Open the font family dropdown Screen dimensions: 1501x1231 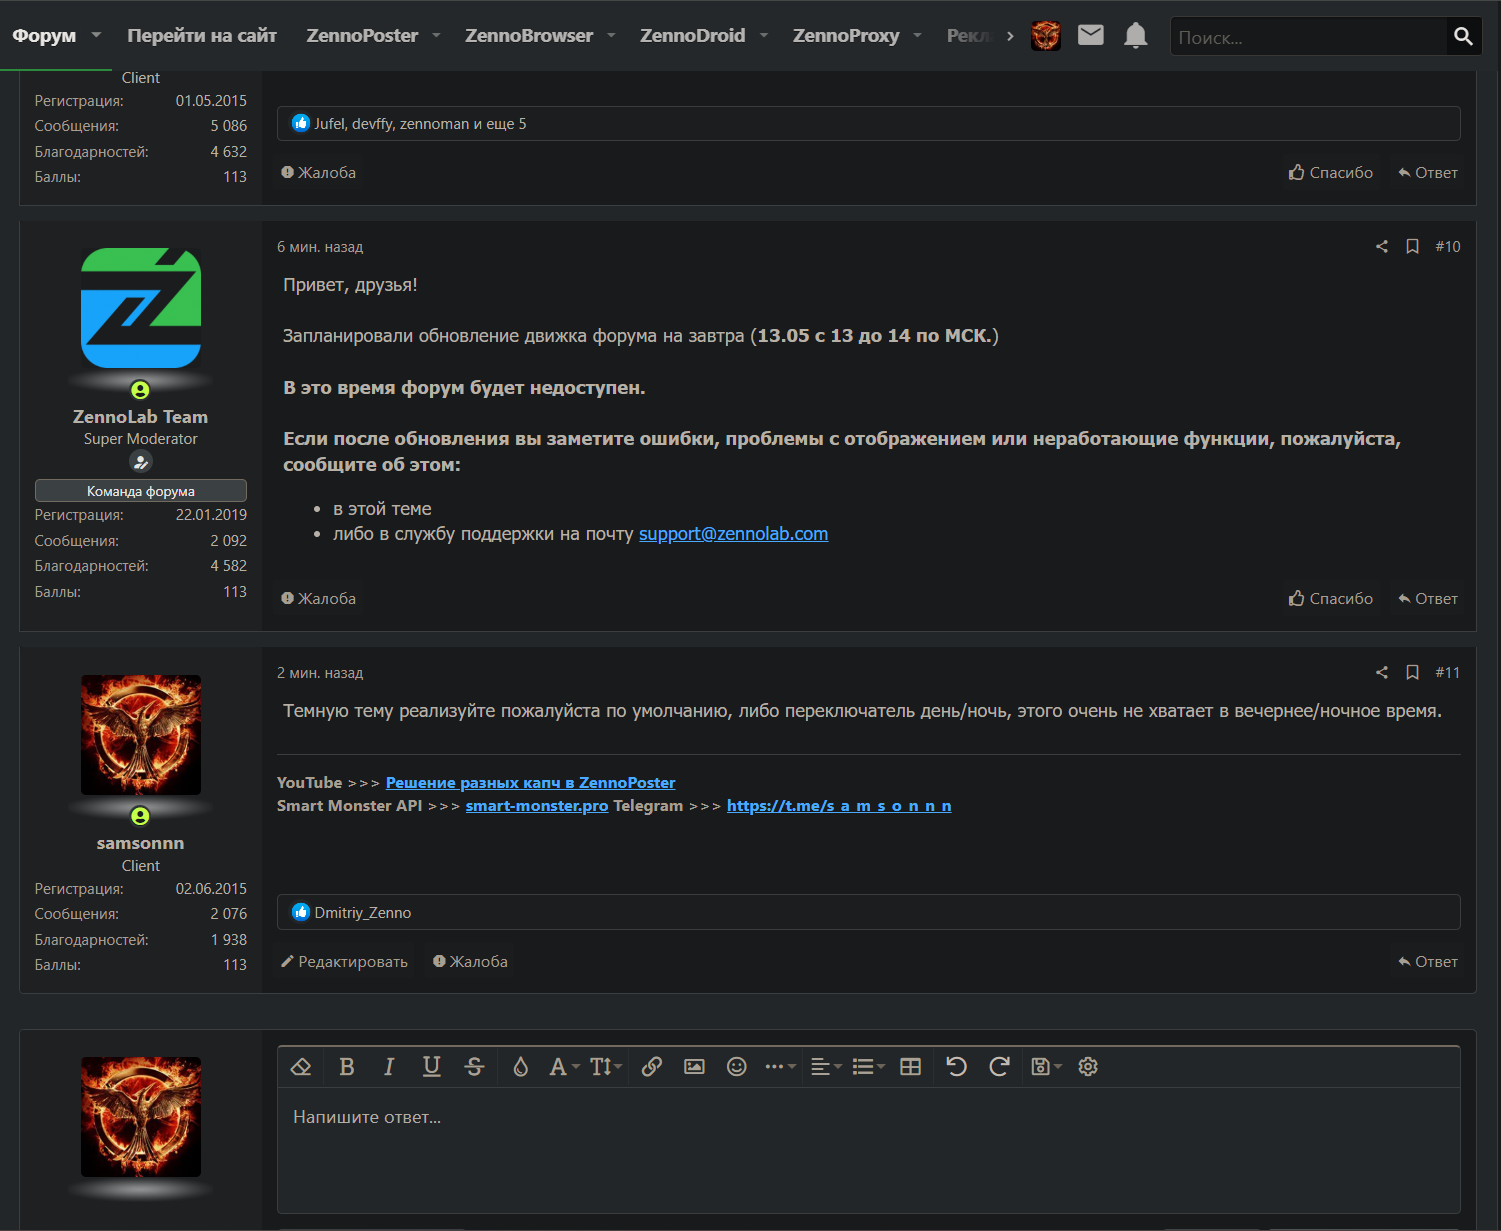pyautogui.click(x=564, y=1066)
